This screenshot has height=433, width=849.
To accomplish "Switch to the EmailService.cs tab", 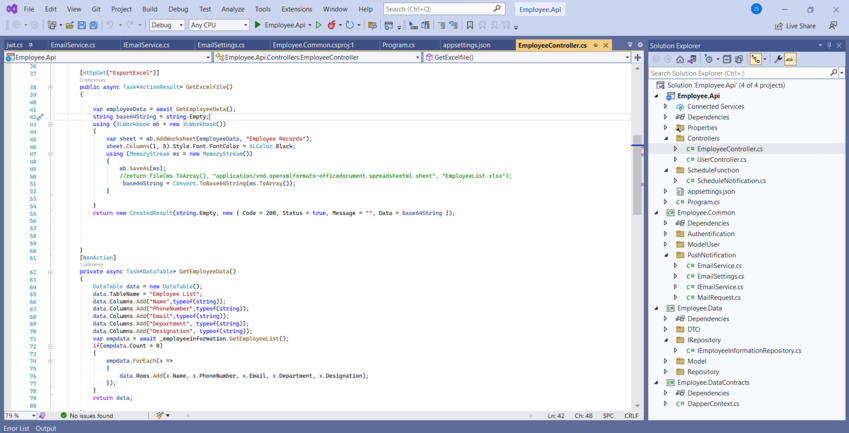I will (73, 45).
